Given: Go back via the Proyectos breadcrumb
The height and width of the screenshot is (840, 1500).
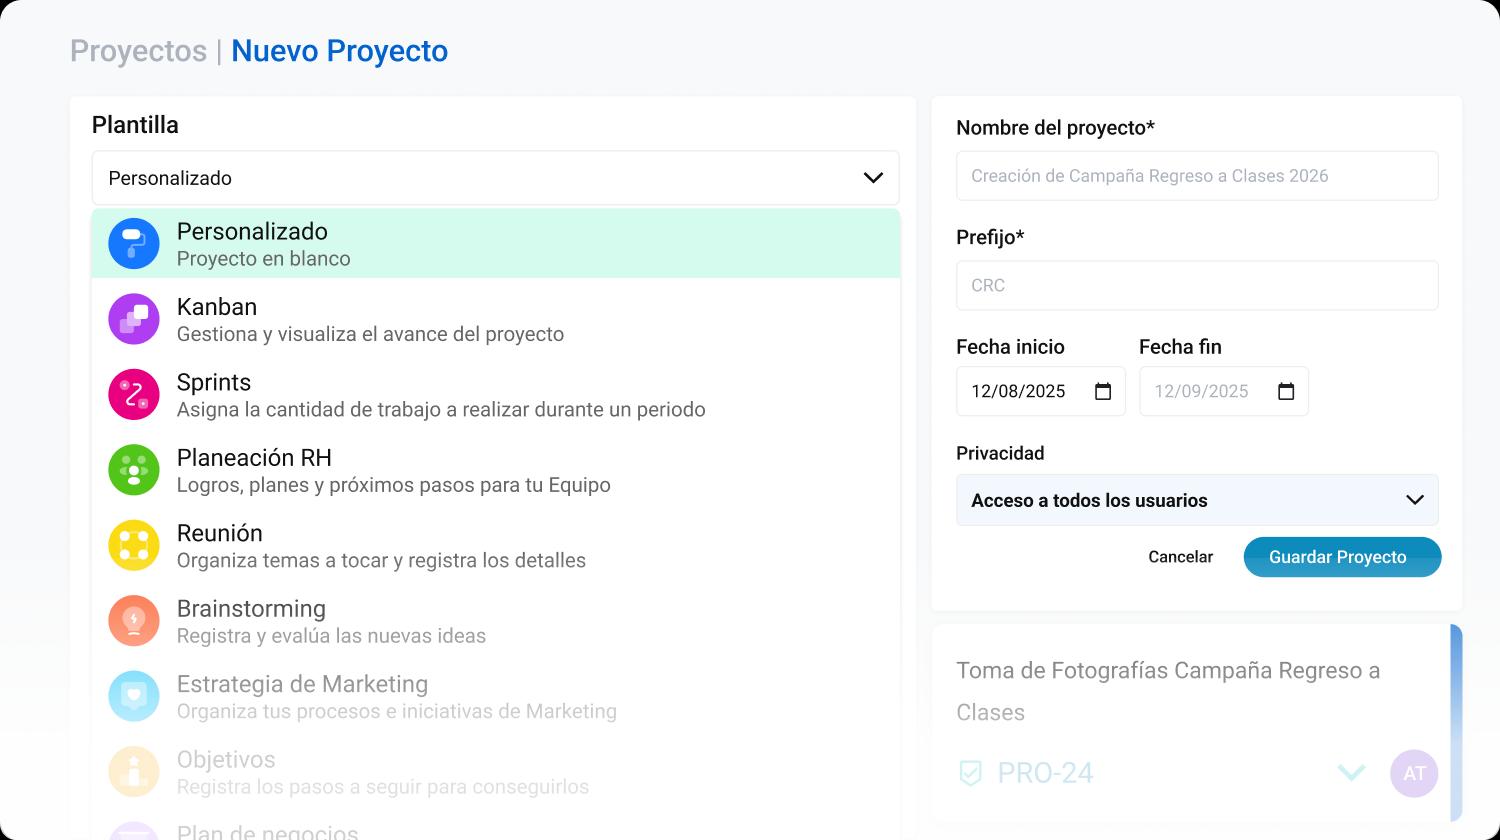Looking at the screenshot, I should pyautogui.click(x=138, y=51).
